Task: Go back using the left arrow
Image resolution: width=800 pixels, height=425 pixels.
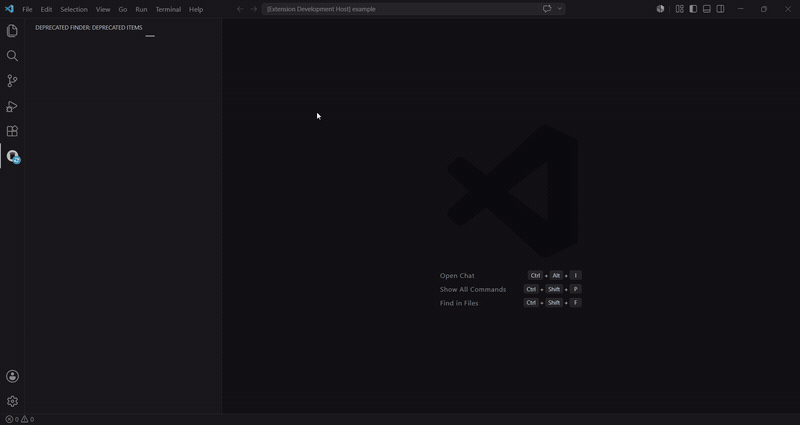Action: click(240, 9)
